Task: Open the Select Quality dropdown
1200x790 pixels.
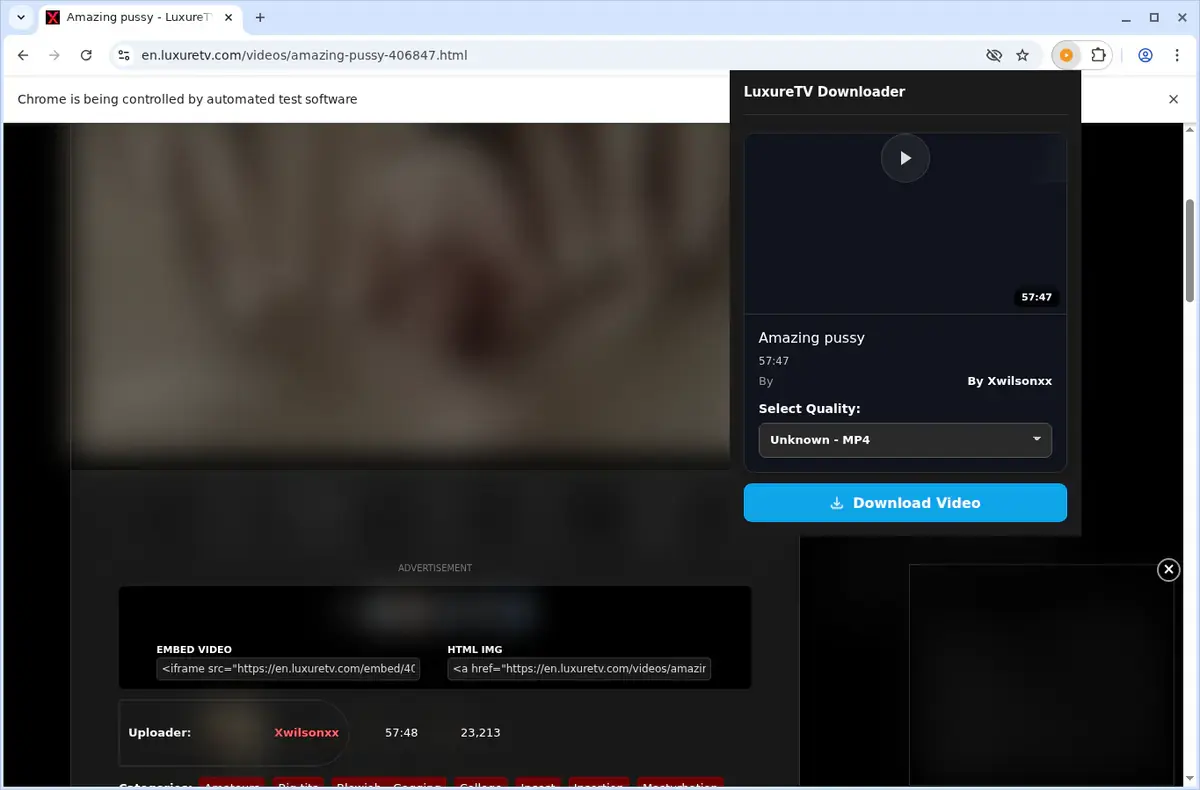Action: click(x=905, y=440)
